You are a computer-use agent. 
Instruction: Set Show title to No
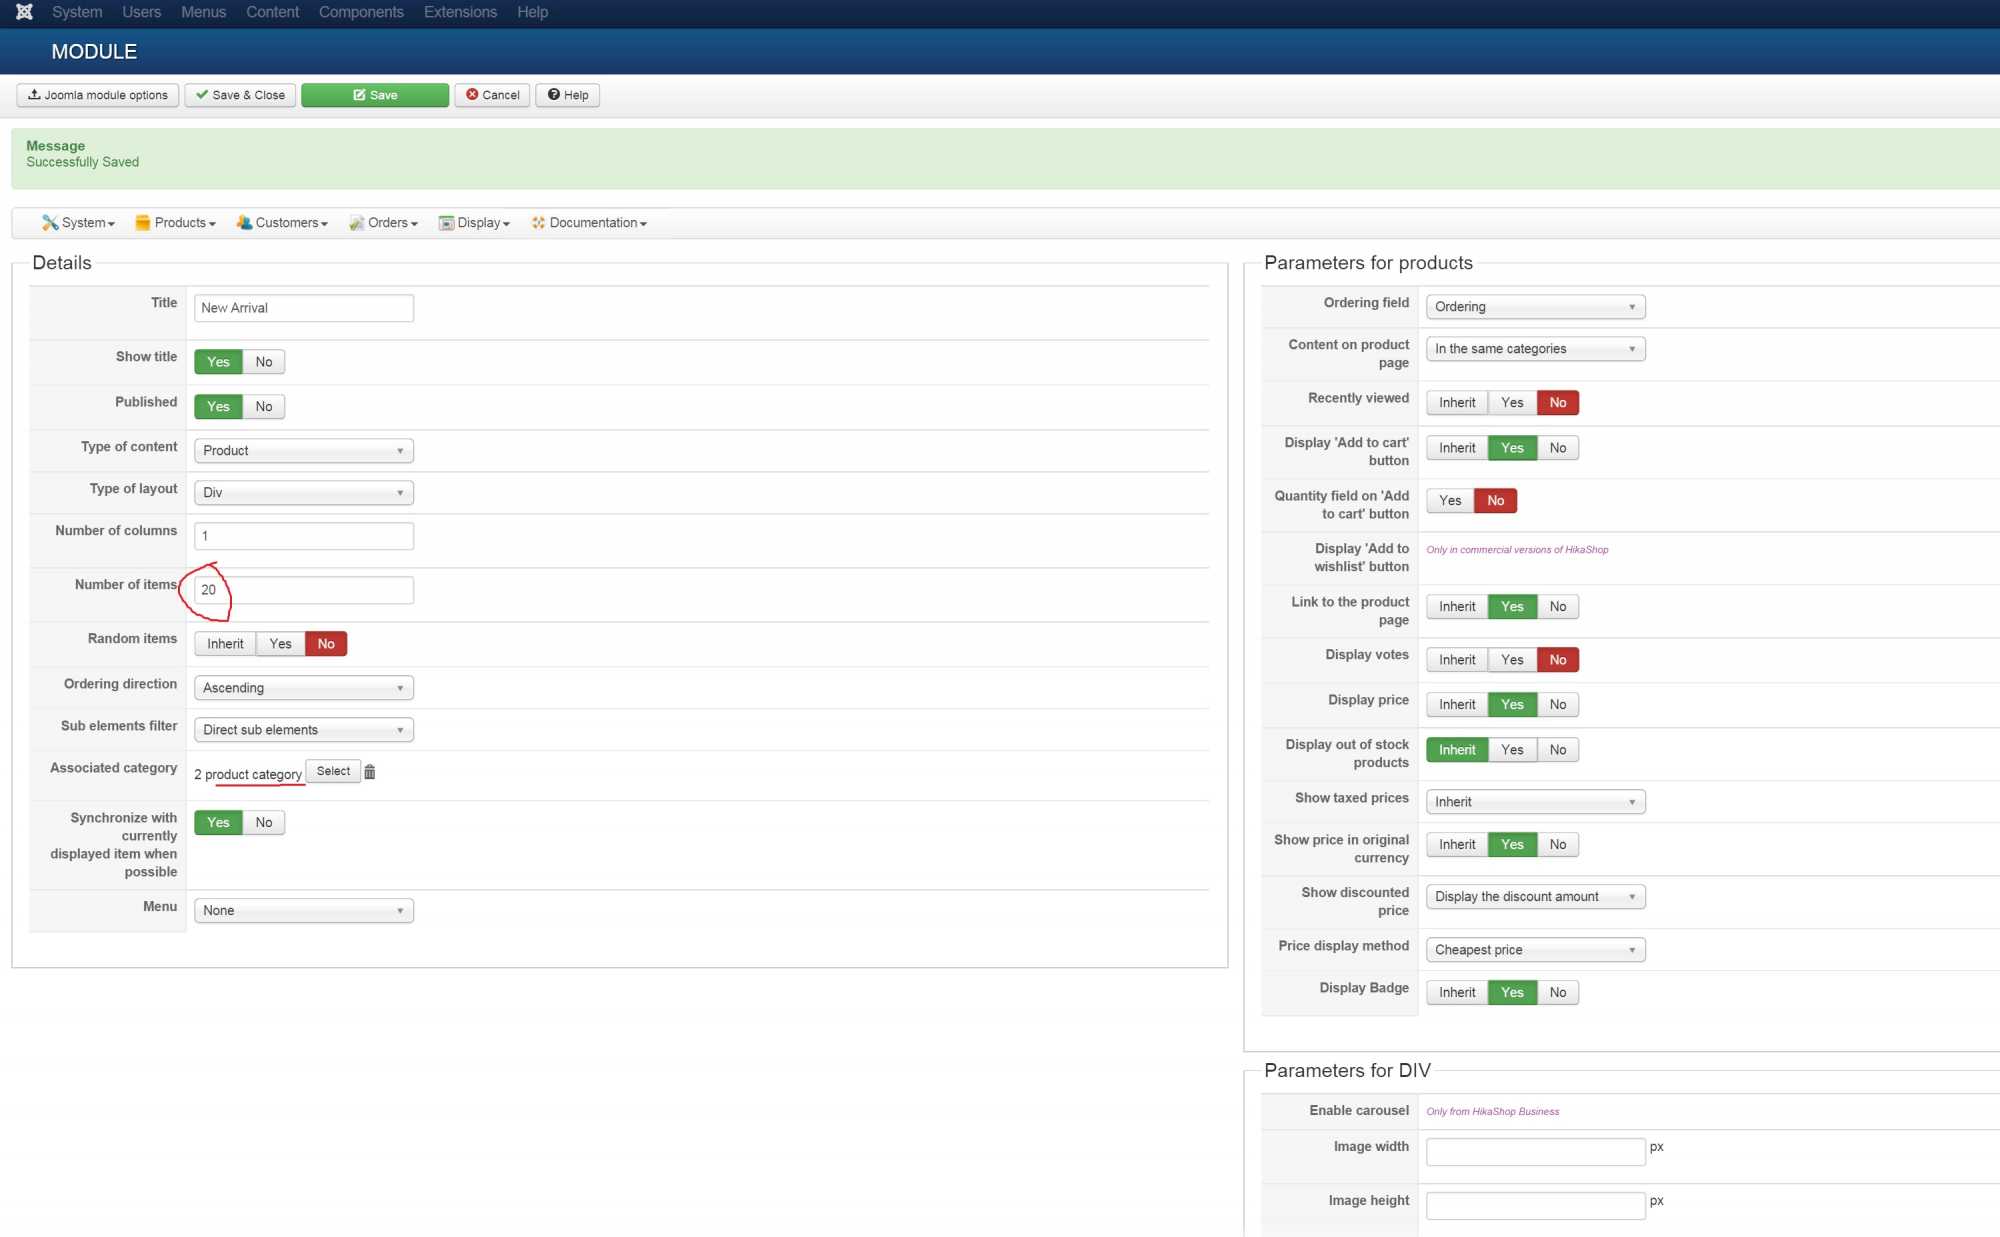264,362
